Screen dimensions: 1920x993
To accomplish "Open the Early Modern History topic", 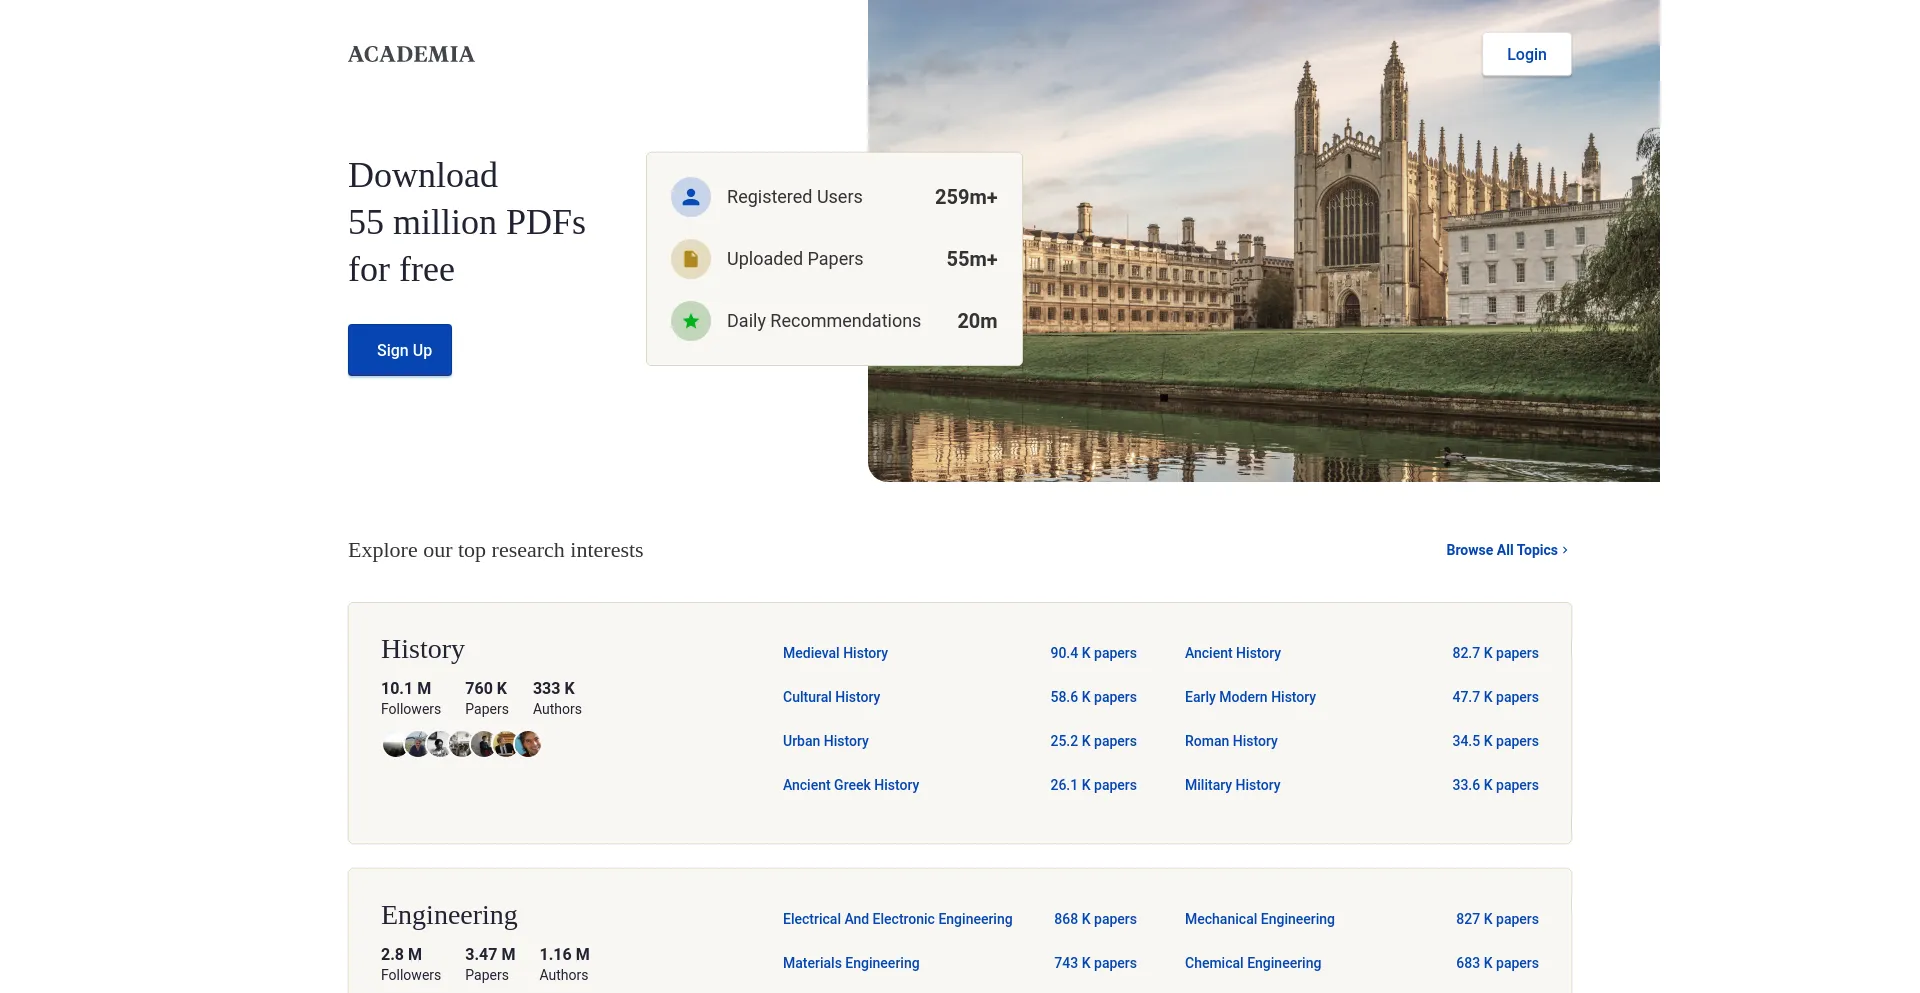I will 1250,697.
